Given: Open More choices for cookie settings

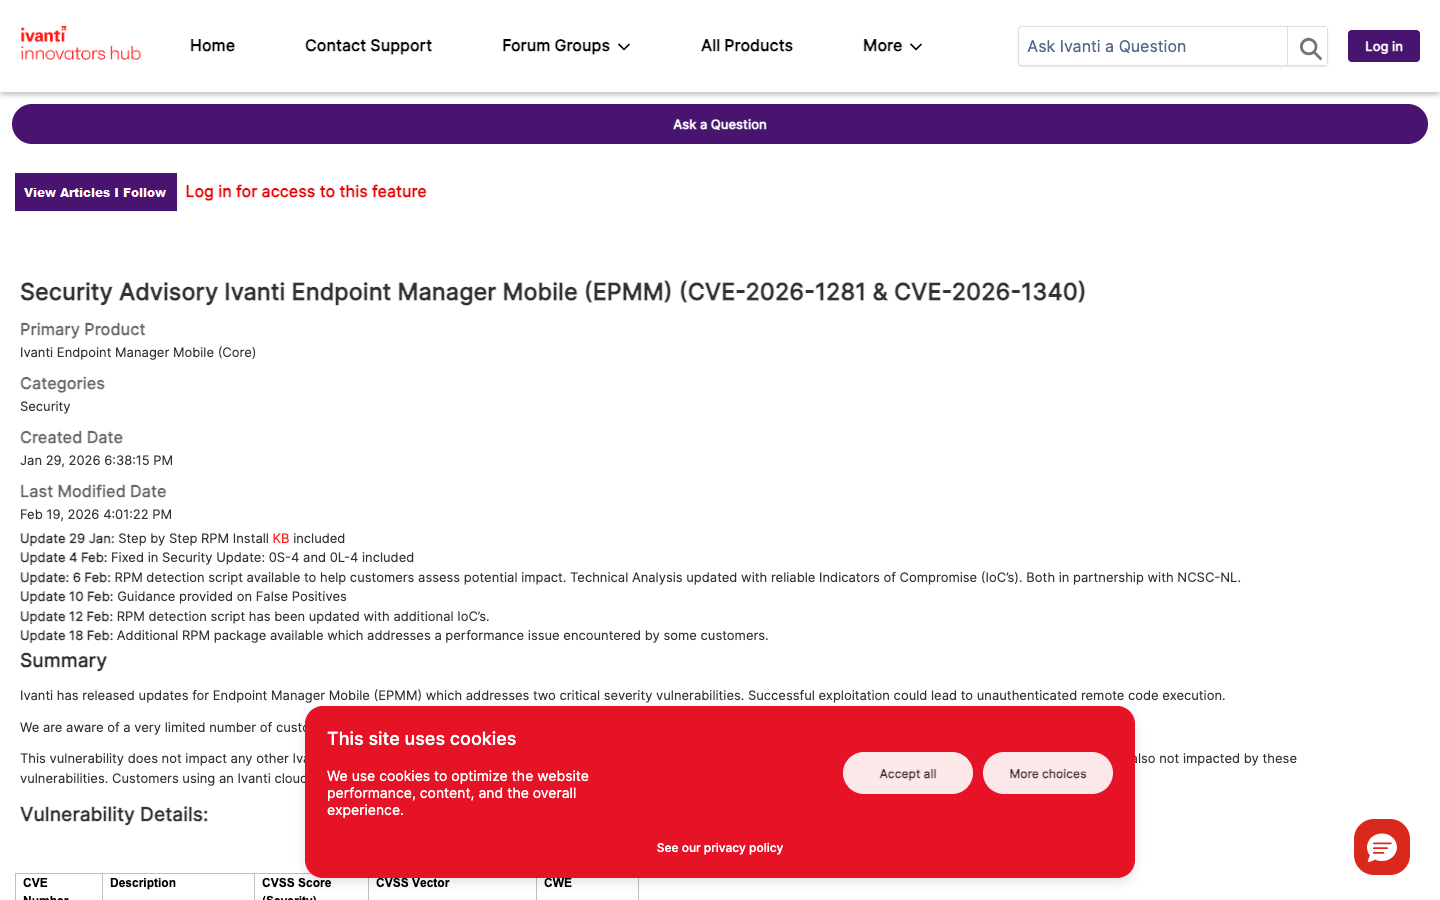Looking at the screenshot, I should (x=1047, y=772).
